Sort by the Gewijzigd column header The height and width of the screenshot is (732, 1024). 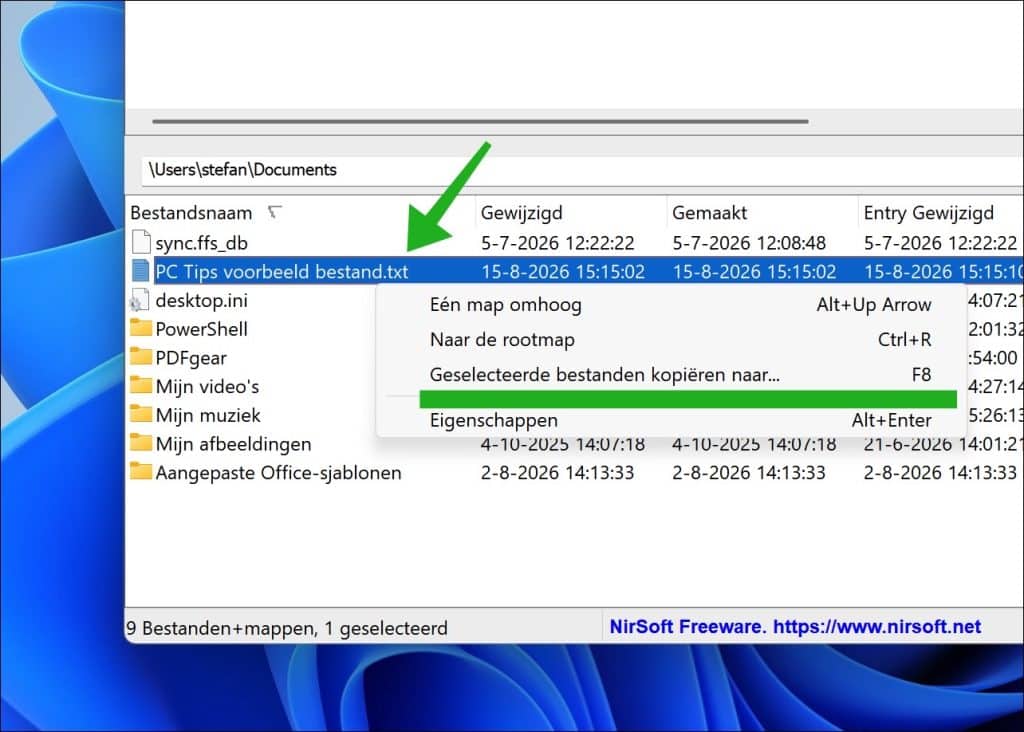point(521,213)
